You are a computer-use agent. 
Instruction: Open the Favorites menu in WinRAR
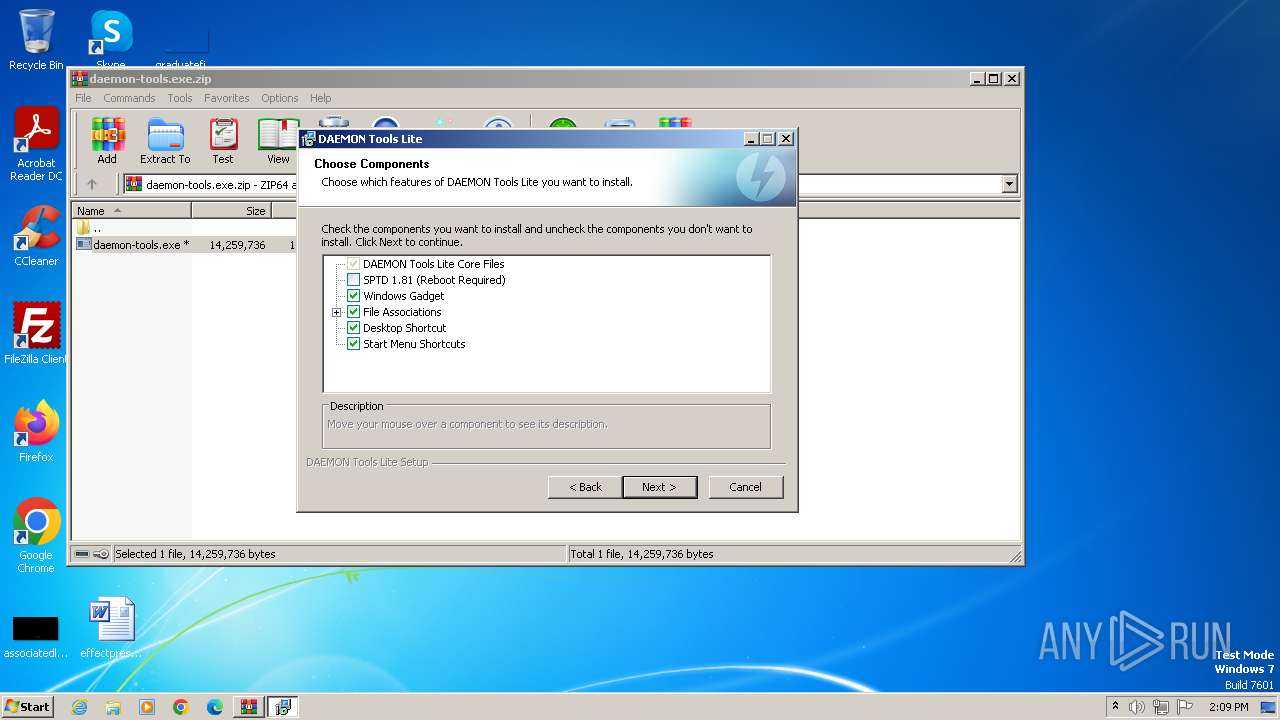[227, 98]
